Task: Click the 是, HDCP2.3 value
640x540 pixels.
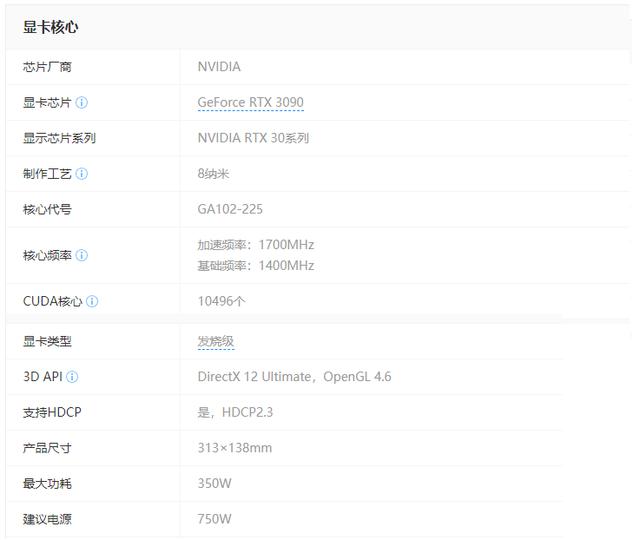Action: click(x=235, y=412)
